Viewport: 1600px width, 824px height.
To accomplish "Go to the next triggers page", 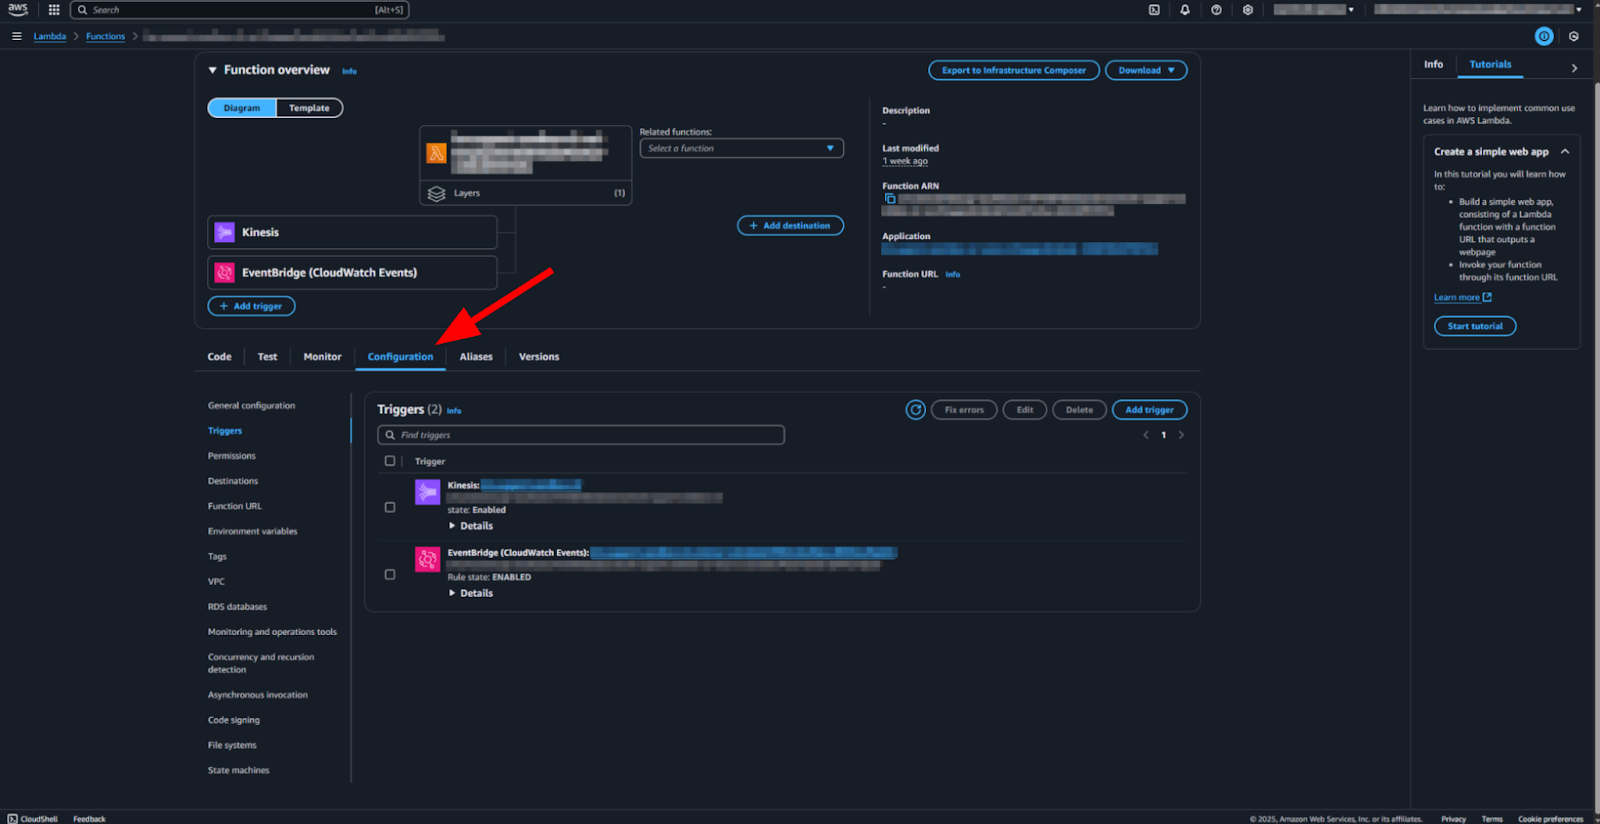I will coord(1181,435).
